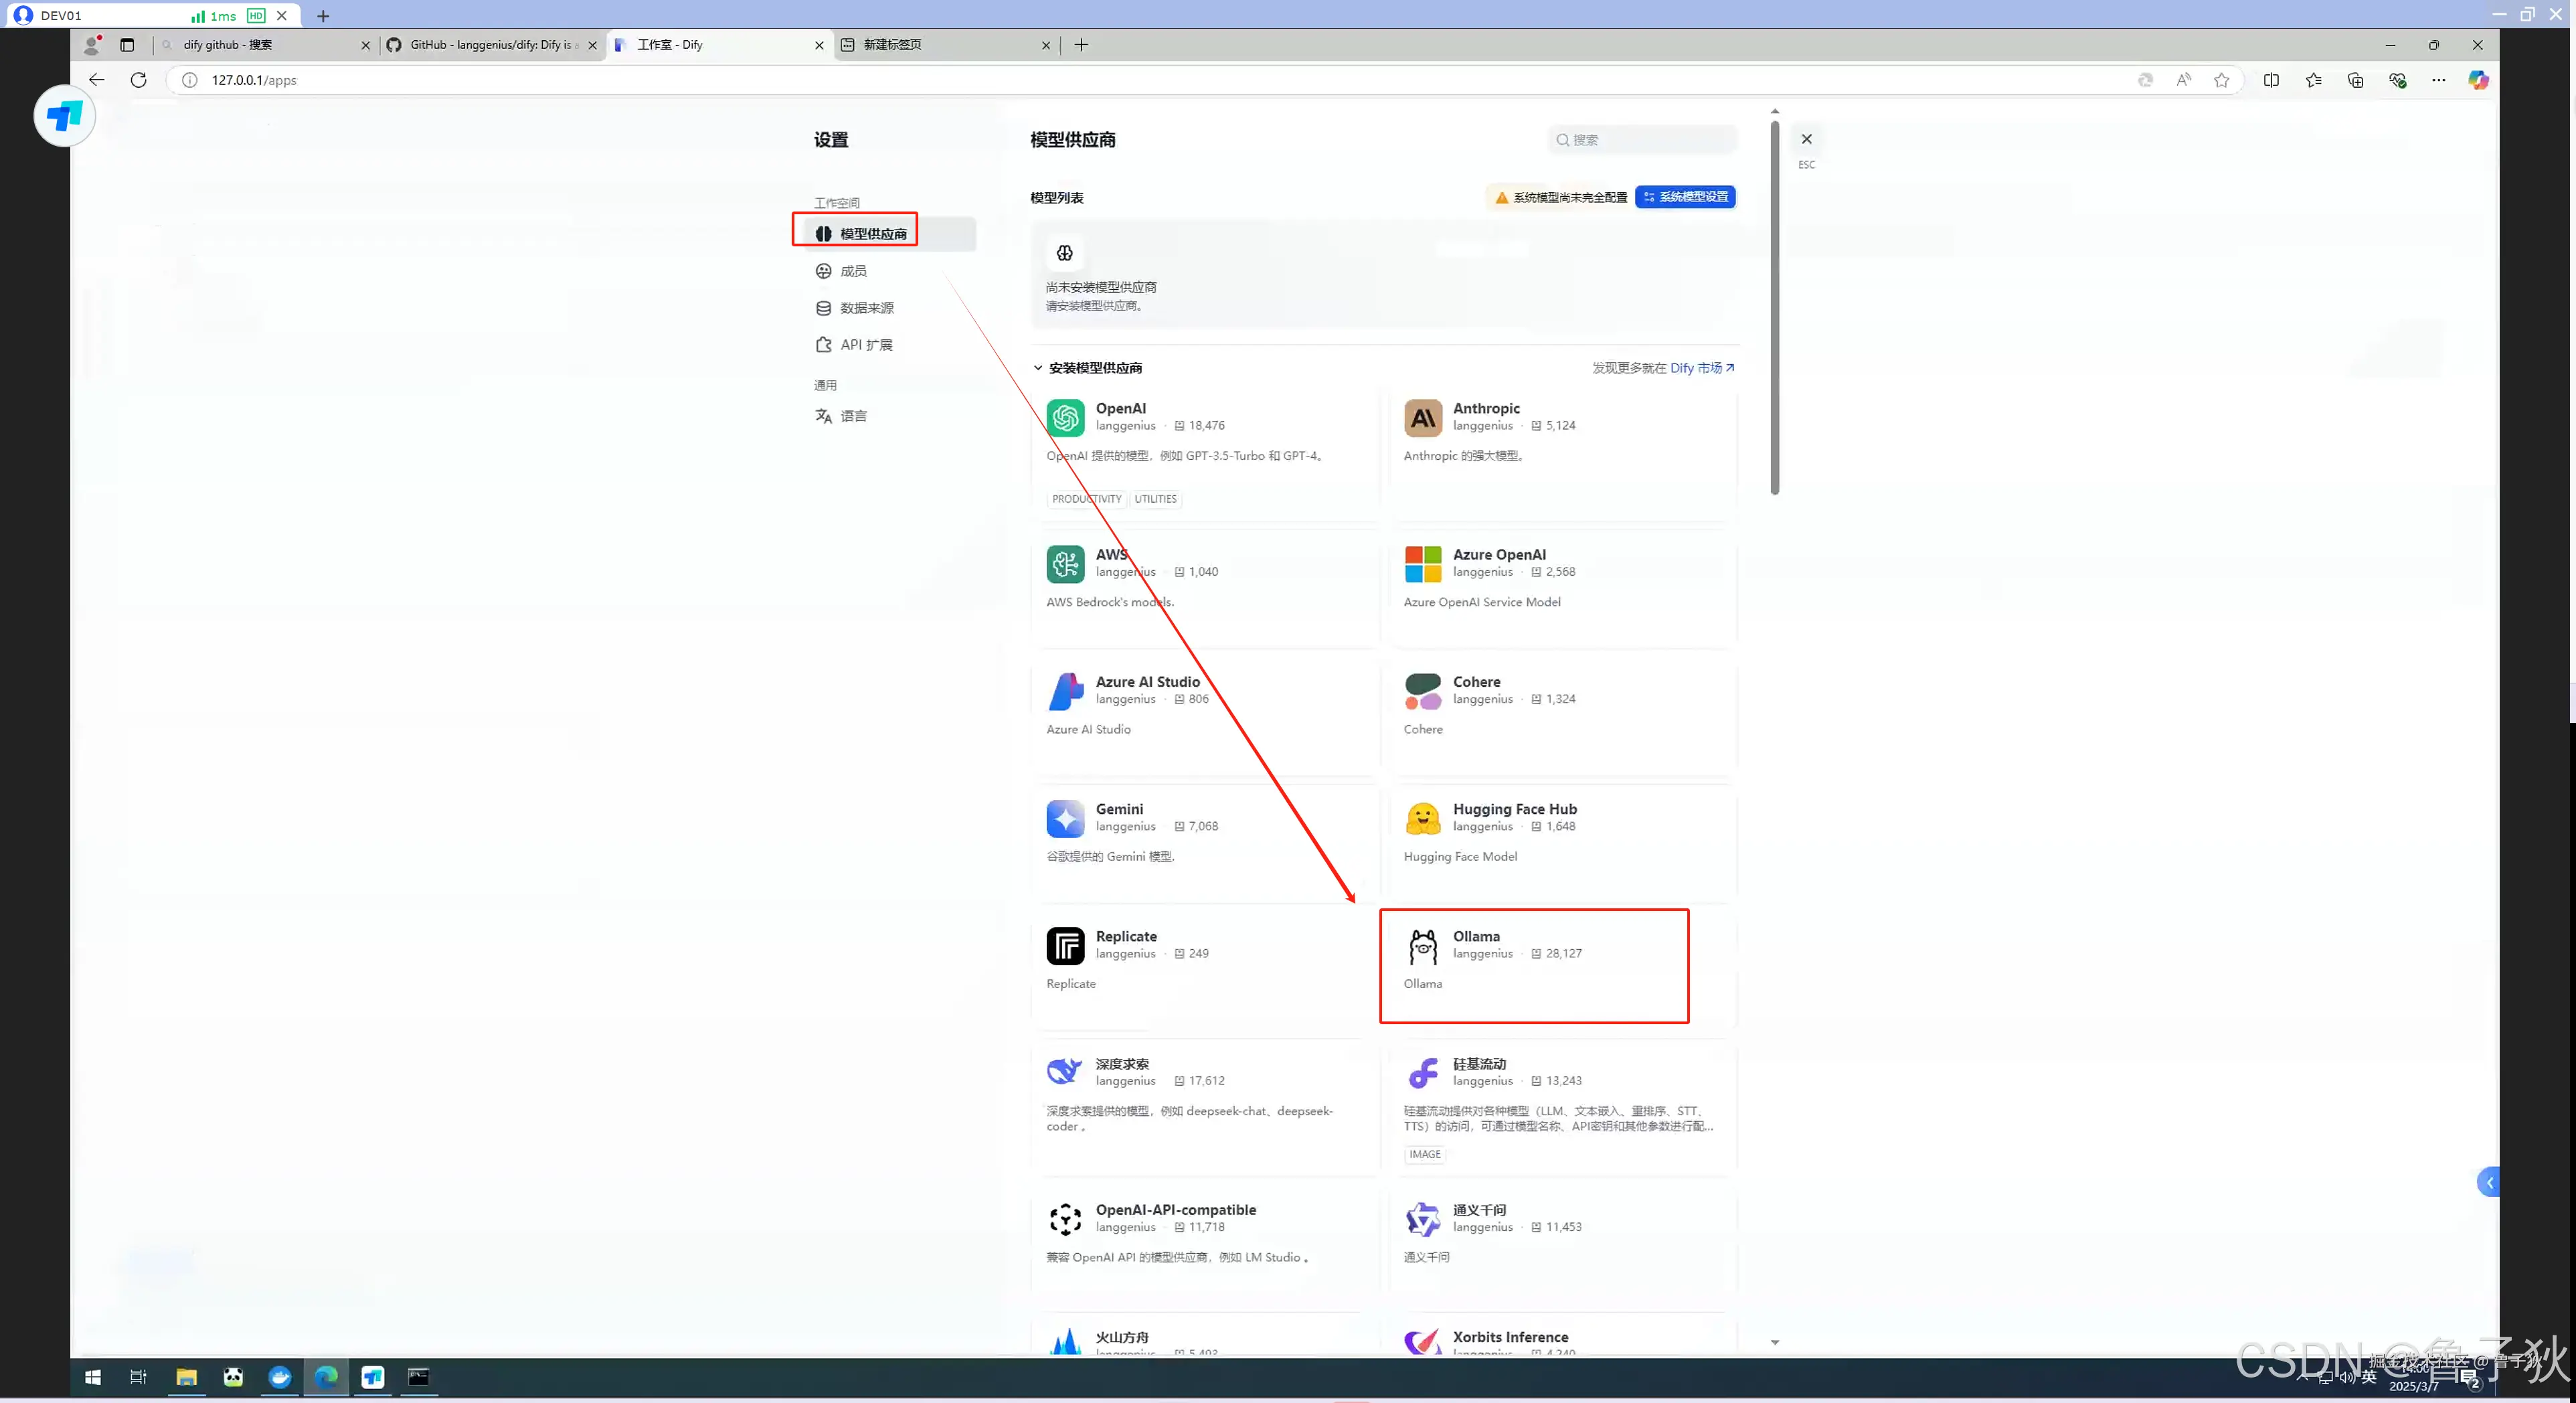The width and height of the screenshot is (2576, 1403).
Task: Expand the blue side panel arrow
Action: pos(2489,1183)
